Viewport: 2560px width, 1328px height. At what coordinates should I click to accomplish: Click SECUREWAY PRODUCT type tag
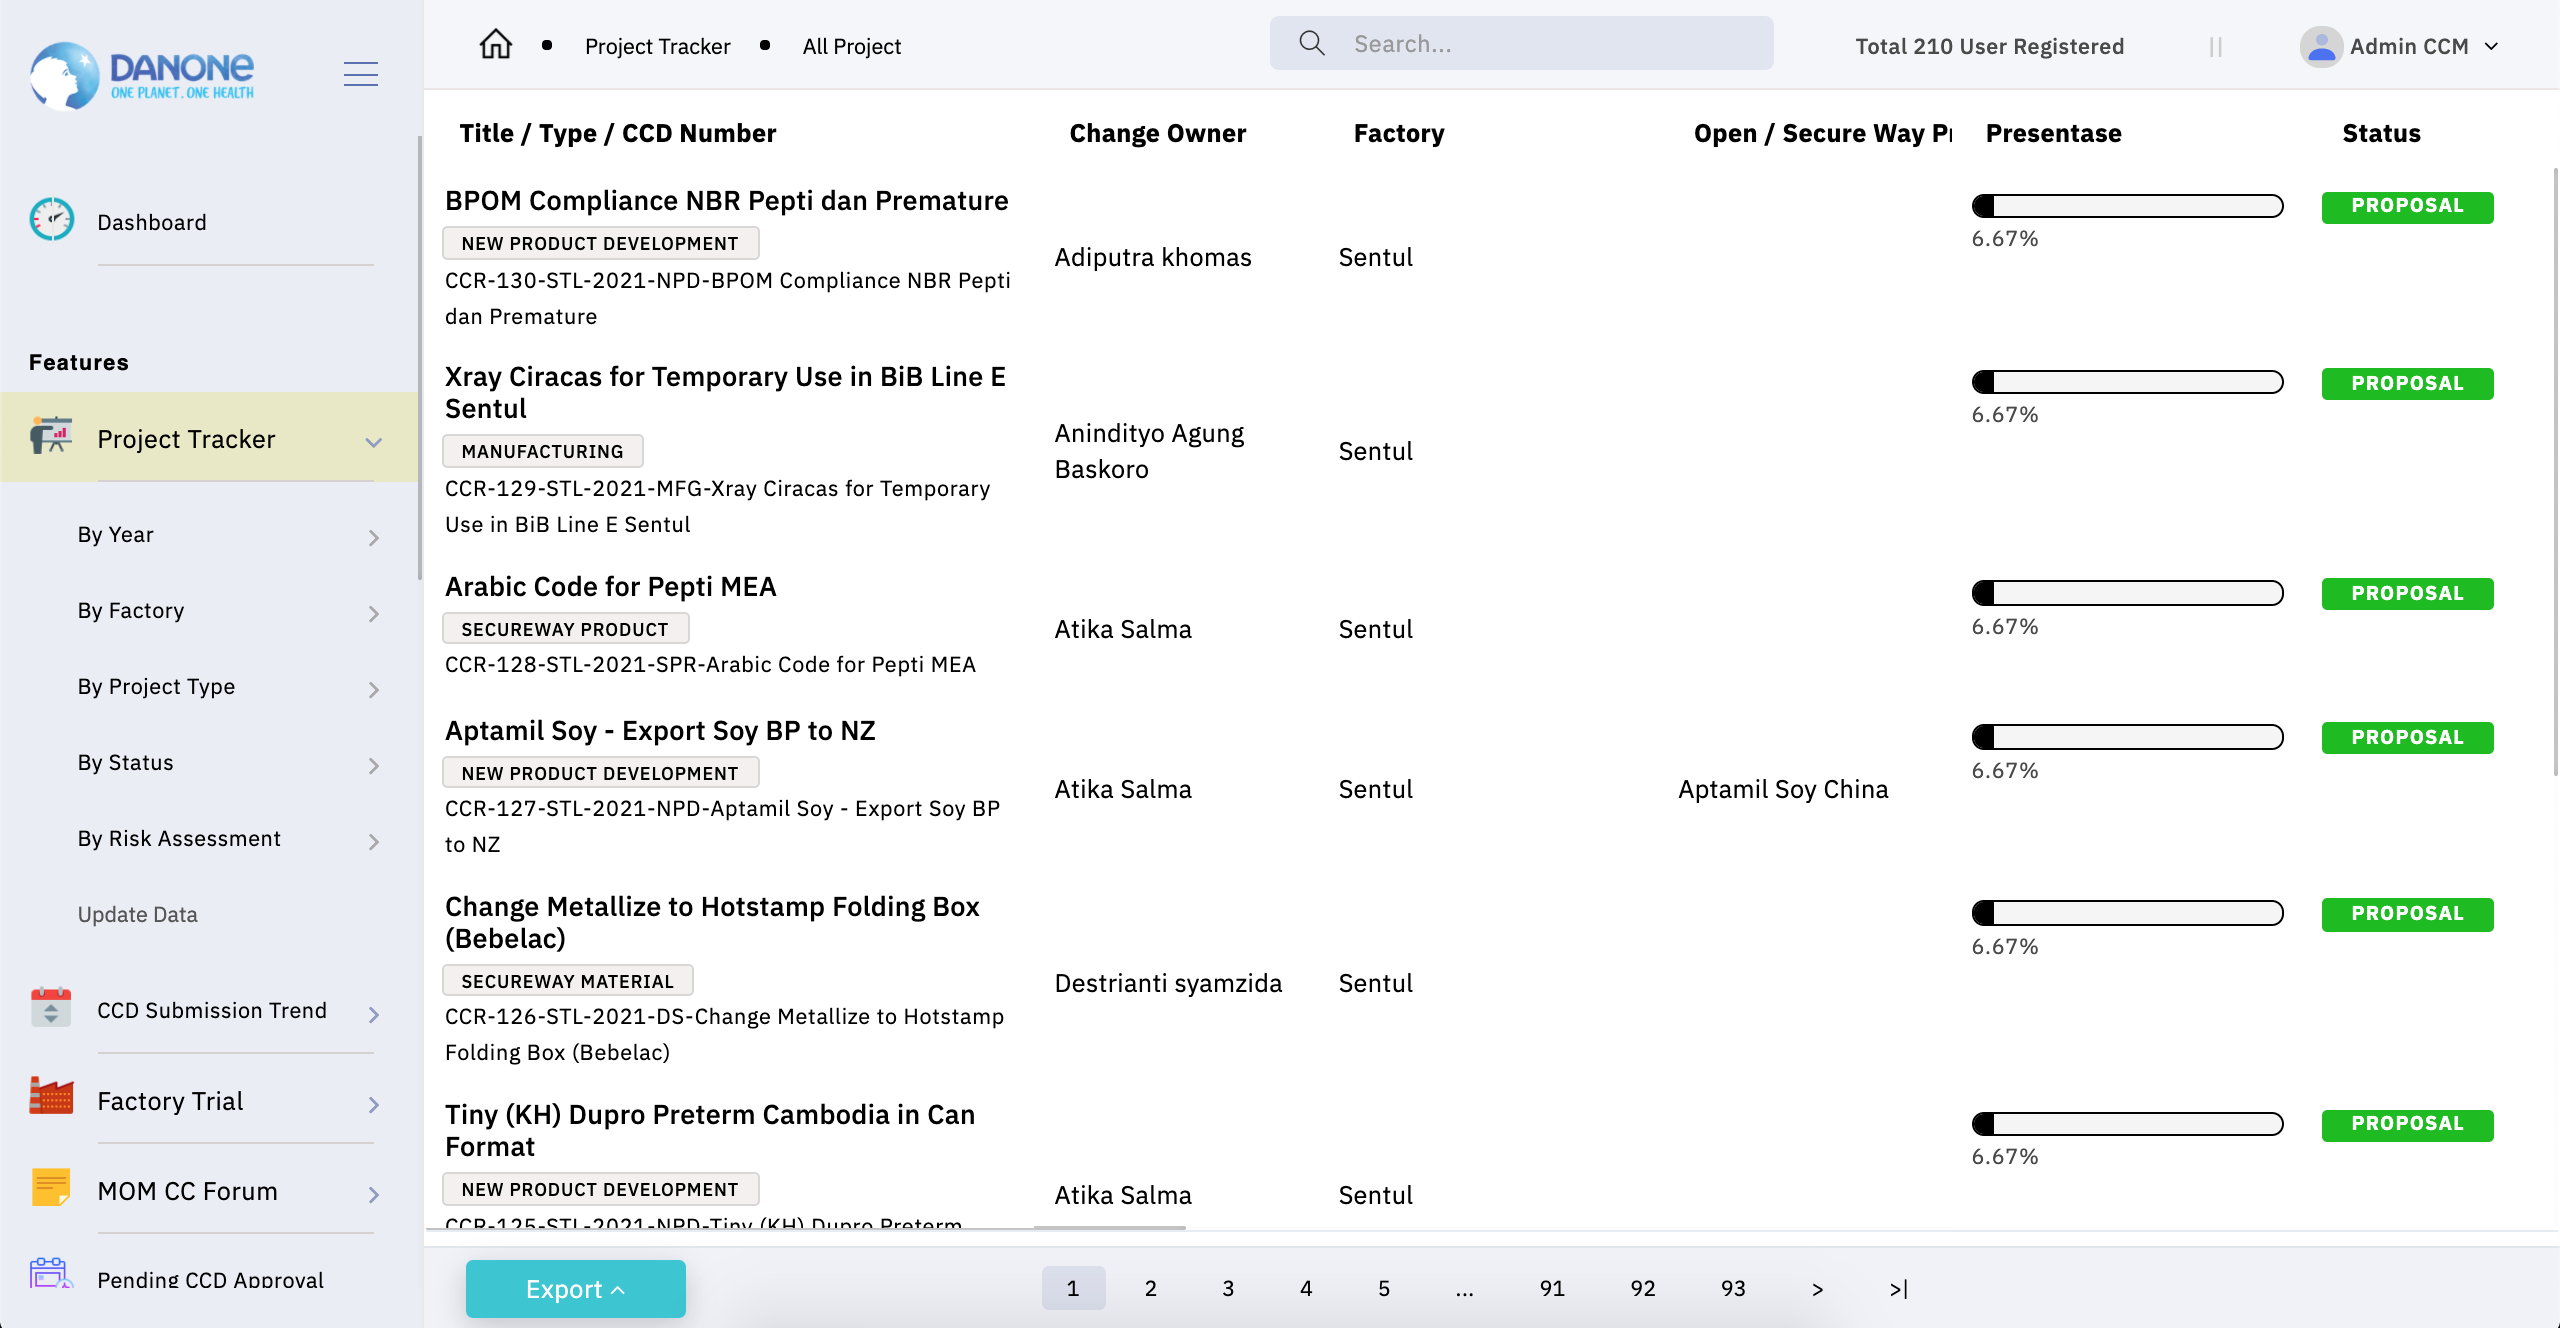tap(566, 629)
